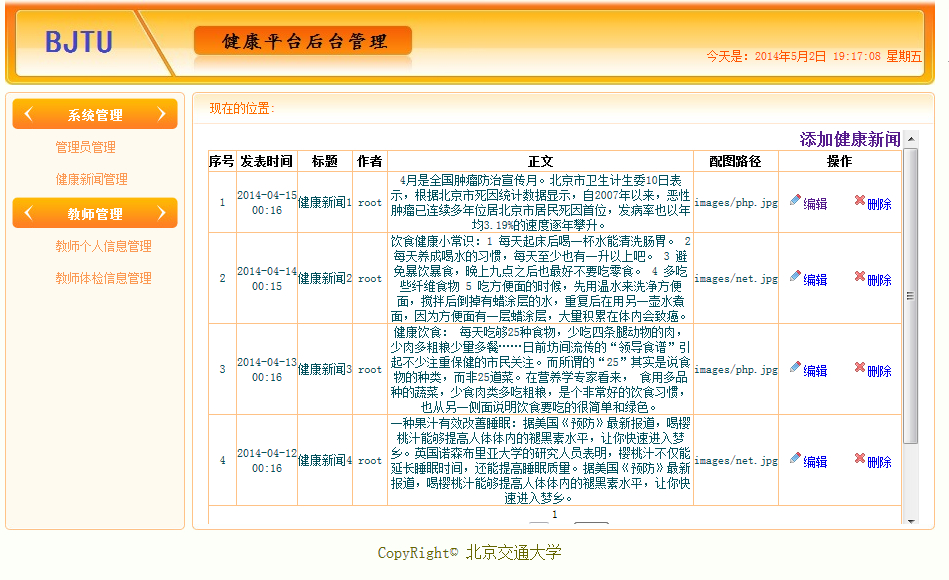Click the red X delete icon in row 1
The height and width of the screenshot is (580, 949).
pyautogui.click(x=861, y=201)
